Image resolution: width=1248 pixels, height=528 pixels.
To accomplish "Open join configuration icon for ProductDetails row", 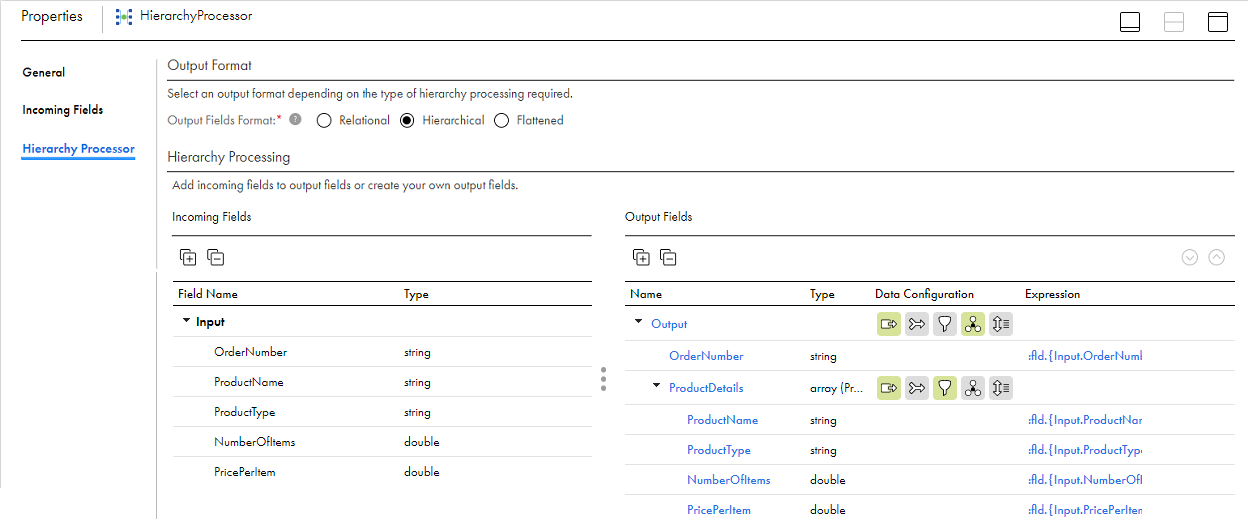I will pyautogui.click(x=916, y=388).
